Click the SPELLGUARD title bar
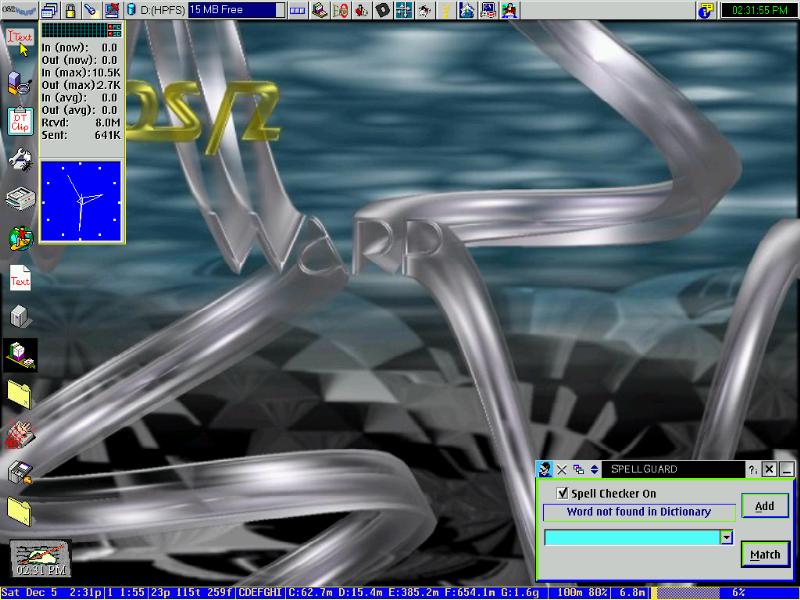Image resolution: width=800 pixels, height=600 pixels. (673, 469)
